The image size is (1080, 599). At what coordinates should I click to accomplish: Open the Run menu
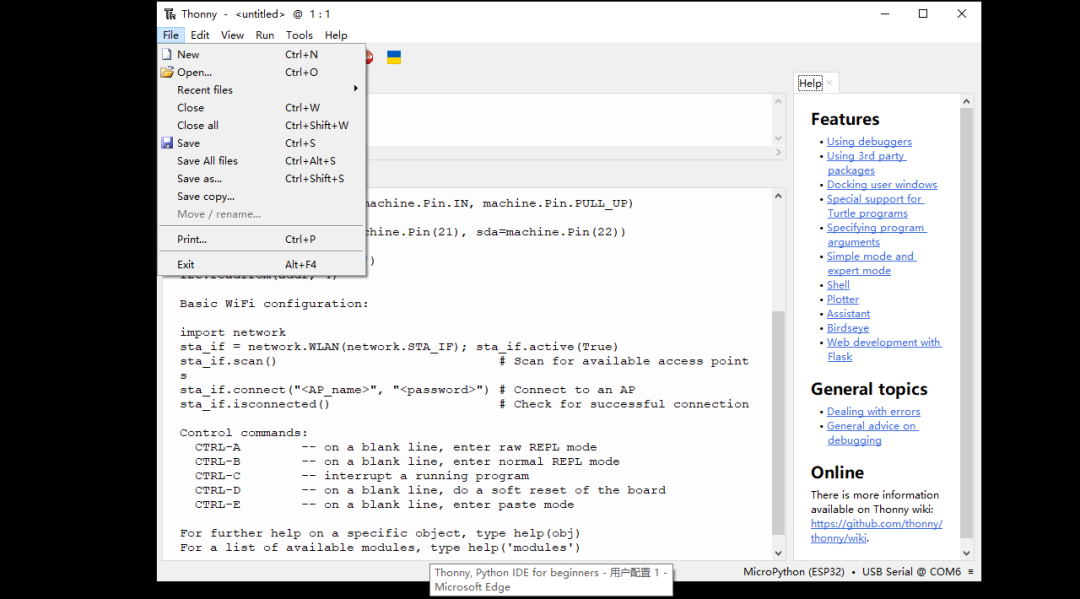[264, 35]
